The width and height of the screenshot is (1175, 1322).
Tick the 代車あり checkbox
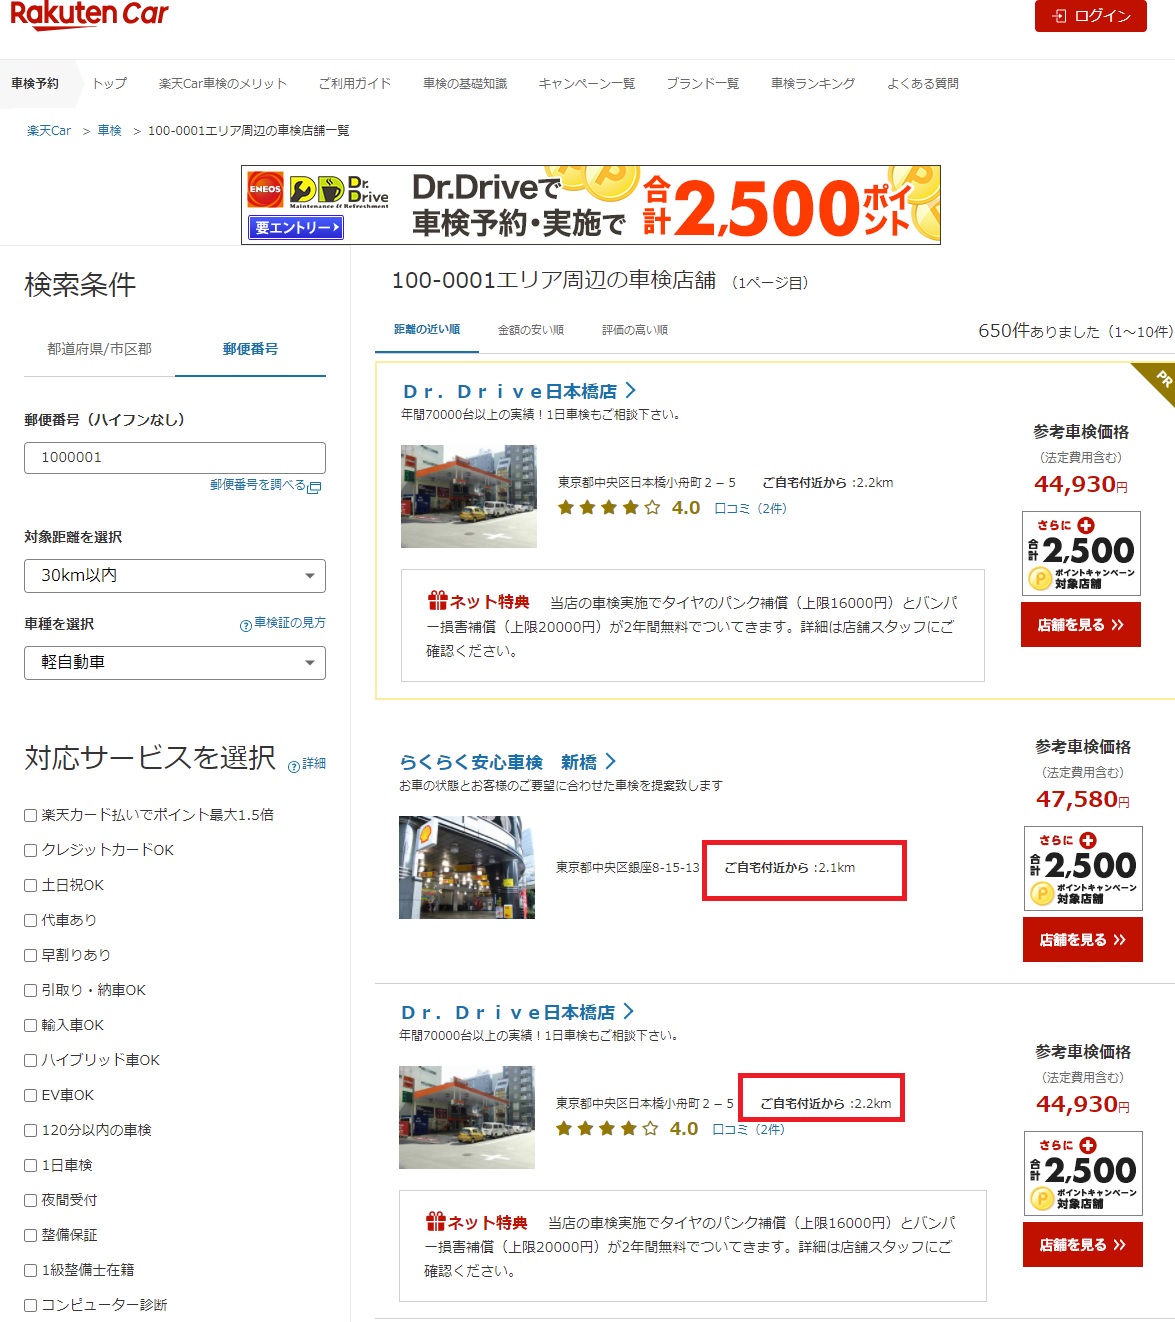click(30, 920)
